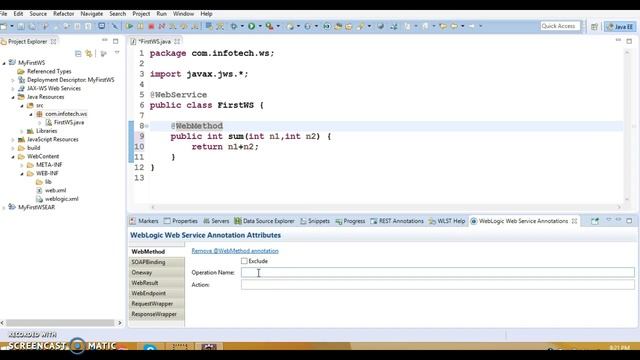Viewport: 640px width, 360px height.
Task: Click the Debug bug icon
Action: pyautogui.click(x=234, y=26)
